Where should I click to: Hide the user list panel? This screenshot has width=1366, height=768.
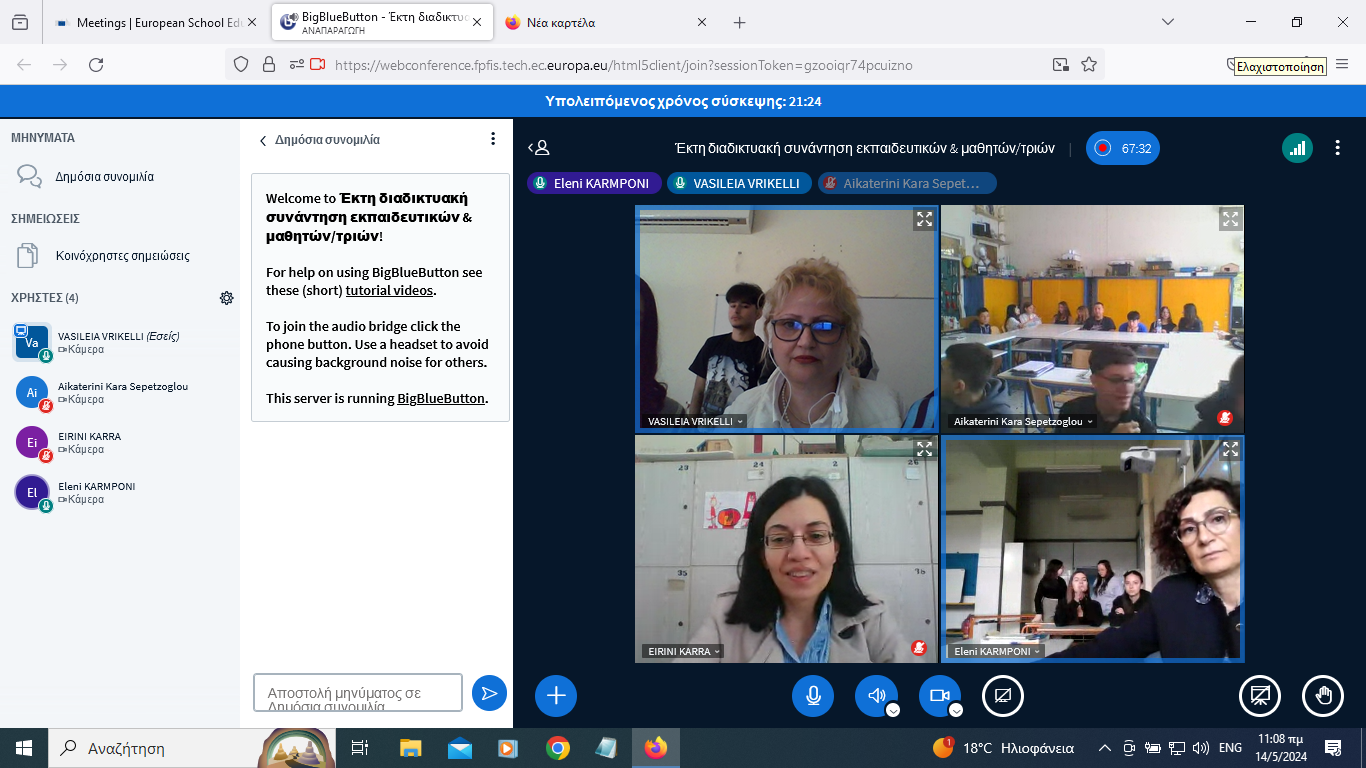(x=539, y=148)
